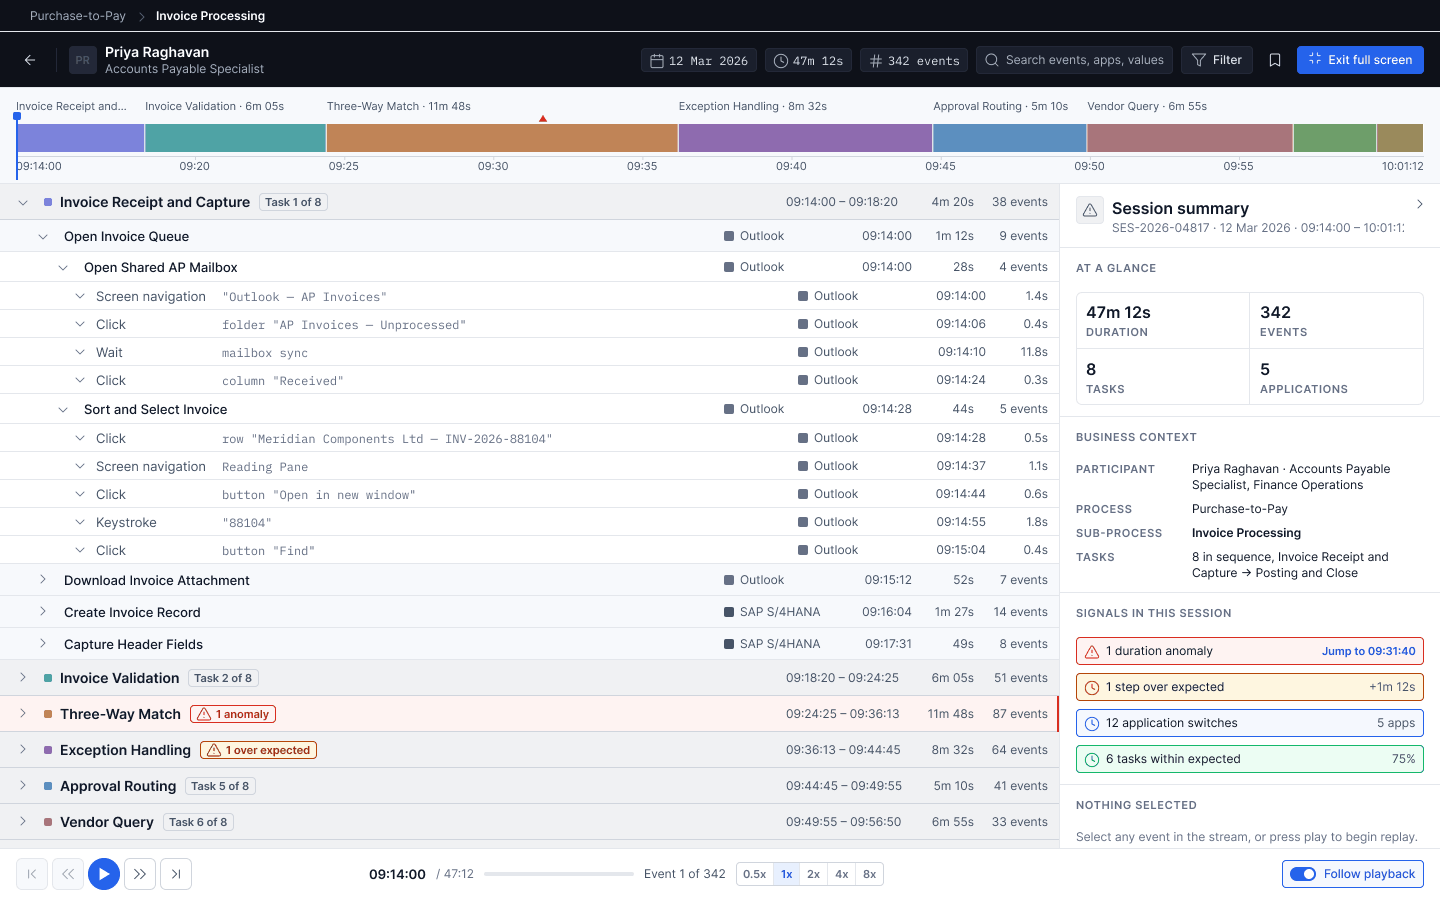1440x900 pixels.
Task: Select the Wait mailbox sync event row
Action: 529,352
